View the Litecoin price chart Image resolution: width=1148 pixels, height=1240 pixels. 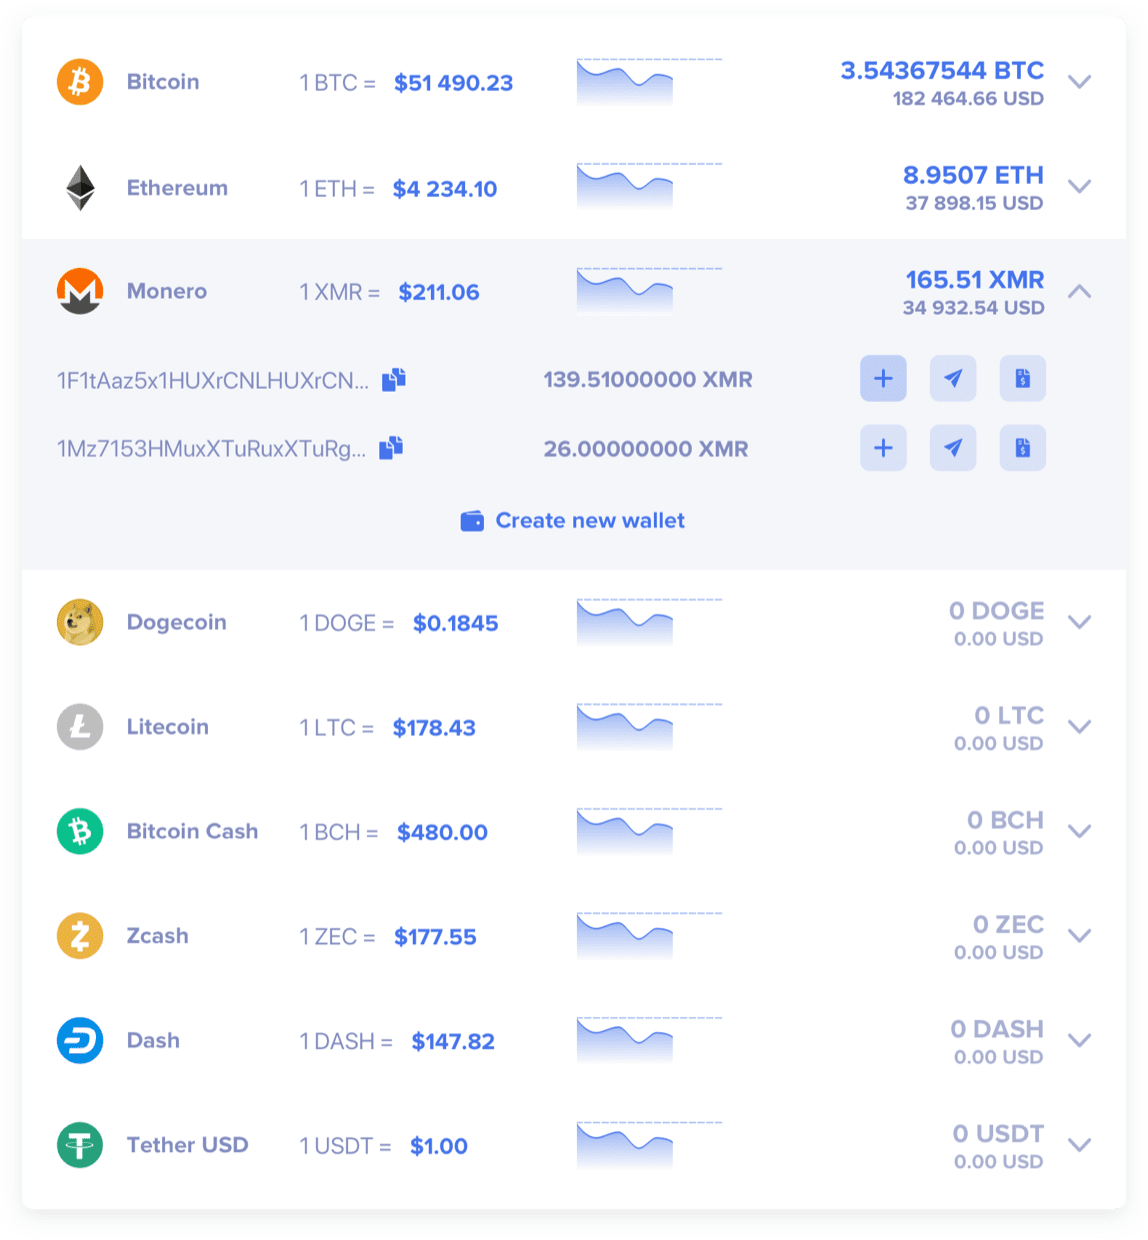[649, 727]
